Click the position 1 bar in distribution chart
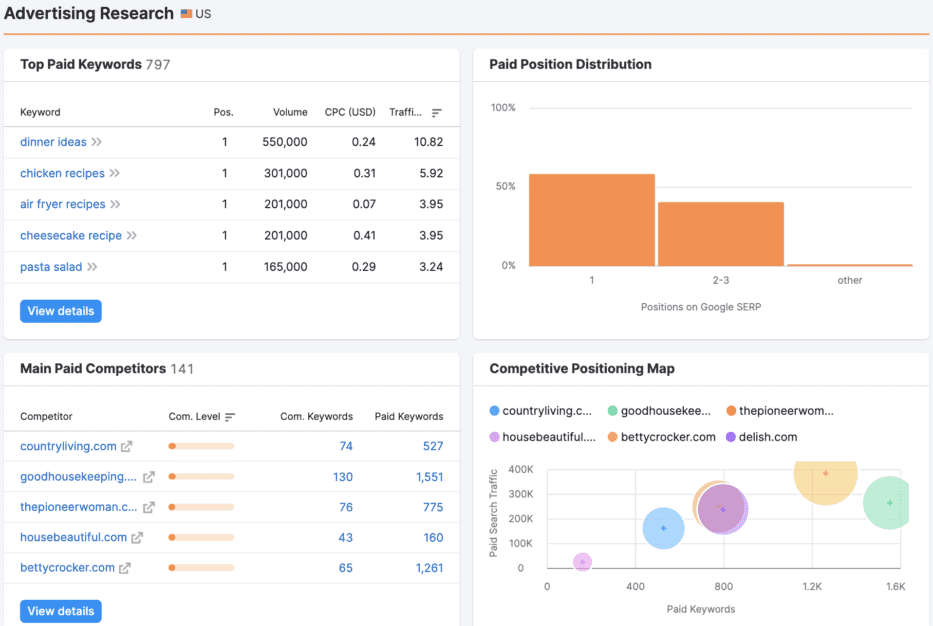The height and width of the screenshot is (626, 933). pos(592,220)
